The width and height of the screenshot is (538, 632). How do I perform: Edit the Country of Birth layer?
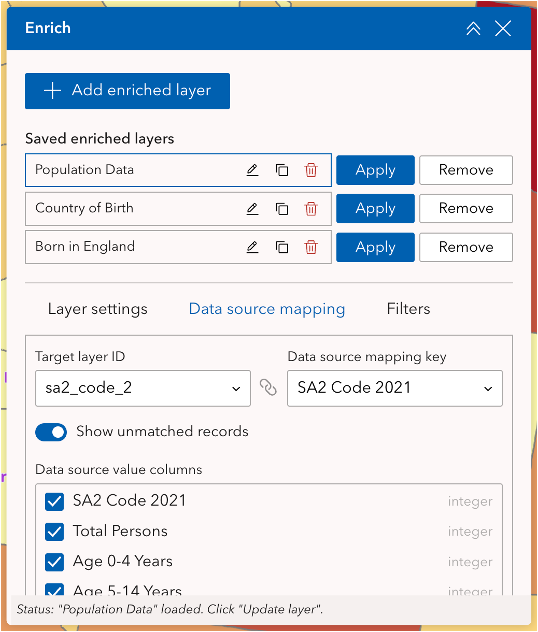tap(252, 209)
